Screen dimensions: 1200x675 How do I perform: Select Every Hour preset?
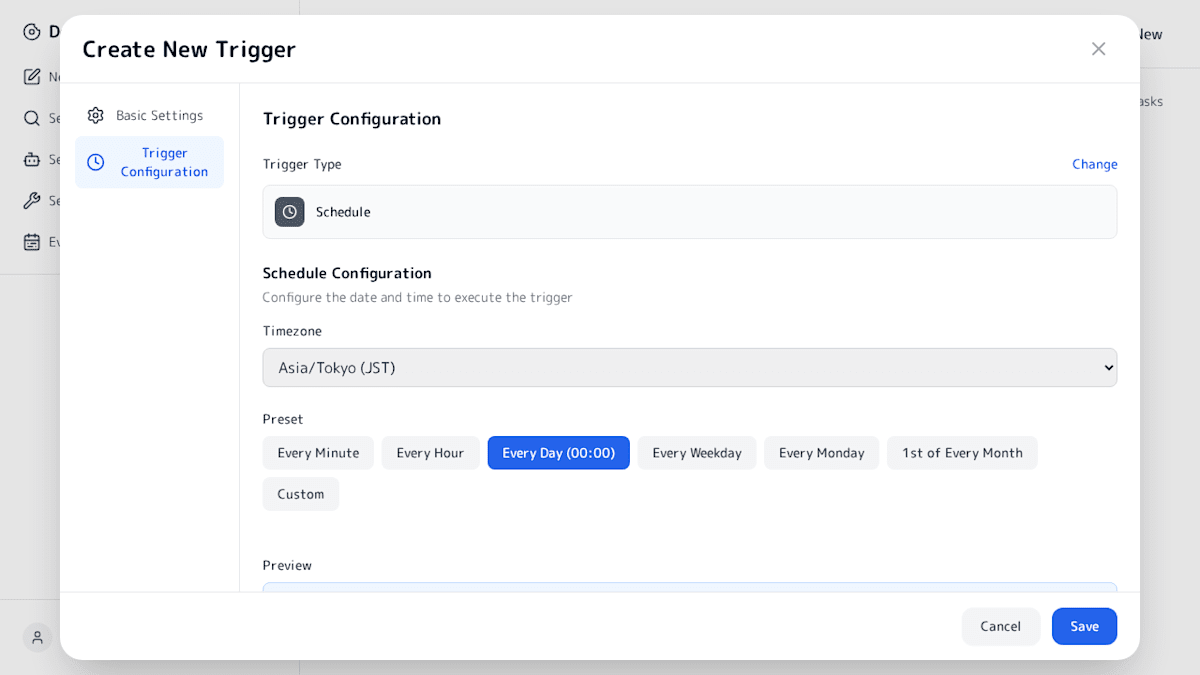[x=430, y=453]
